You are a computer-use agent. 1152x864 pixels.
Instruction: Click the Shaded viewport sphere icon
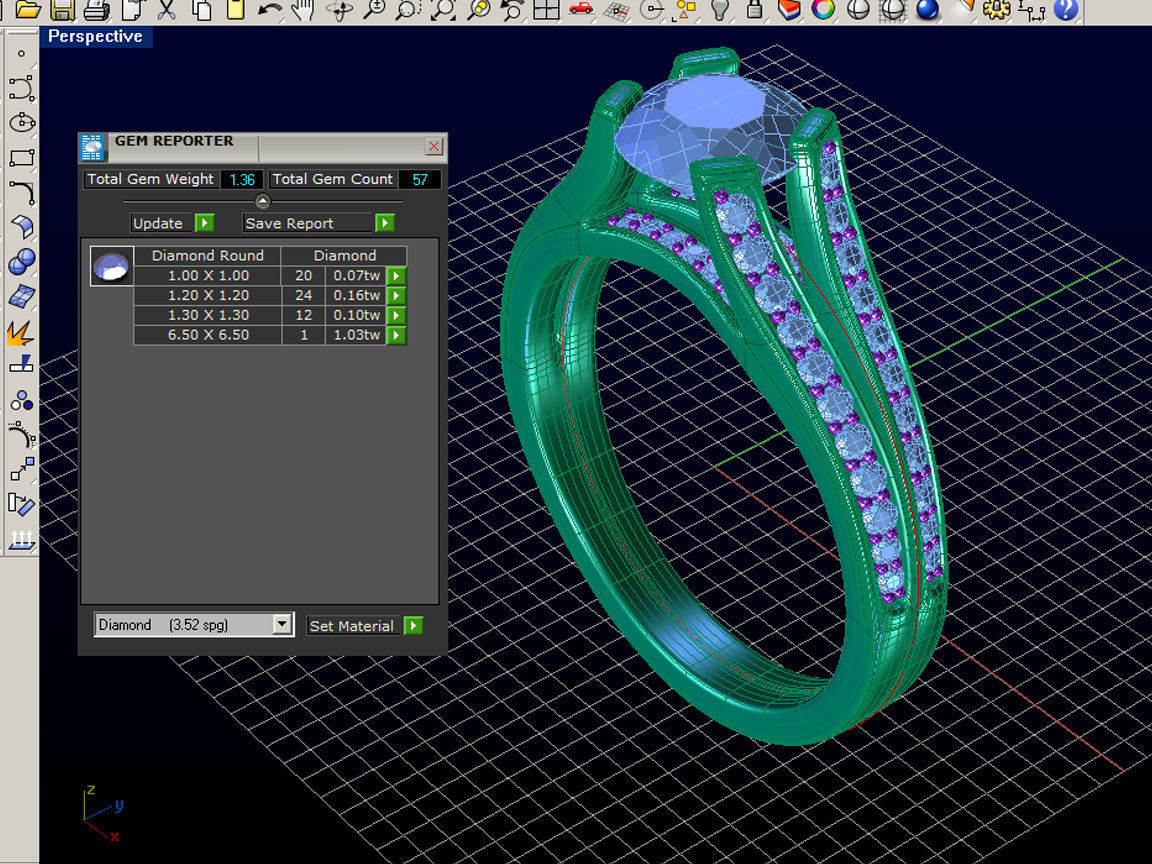coord(857,10)
